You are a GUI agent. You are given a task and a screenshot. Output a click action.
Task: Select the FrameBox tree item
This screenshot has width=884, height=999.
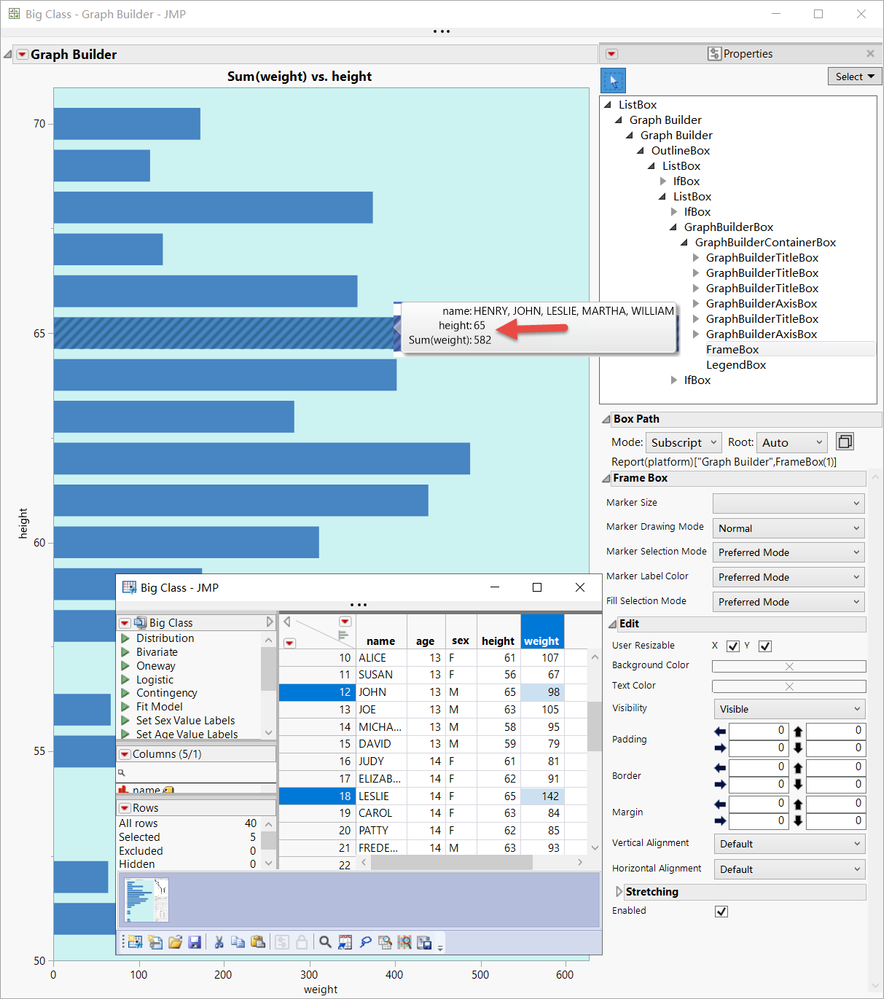point(732,350)
